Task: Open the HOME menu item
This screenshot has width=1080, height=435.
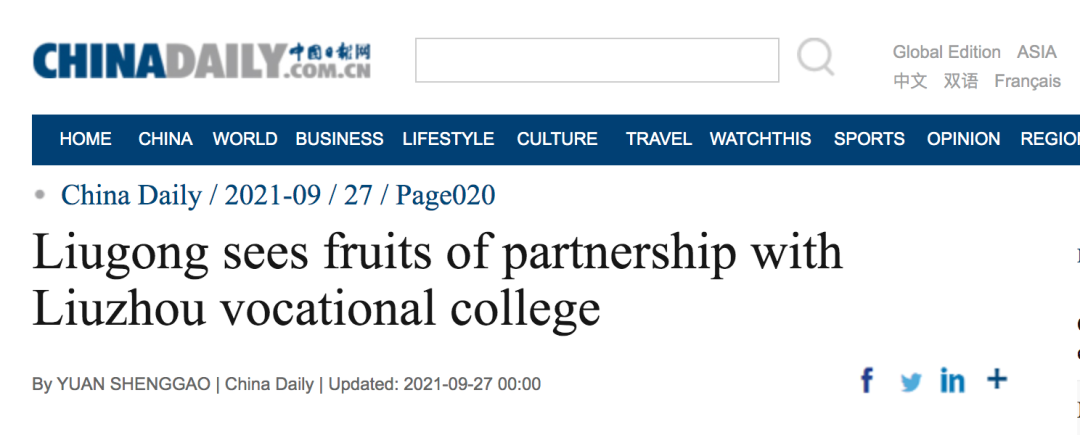Action: [85, 139]
